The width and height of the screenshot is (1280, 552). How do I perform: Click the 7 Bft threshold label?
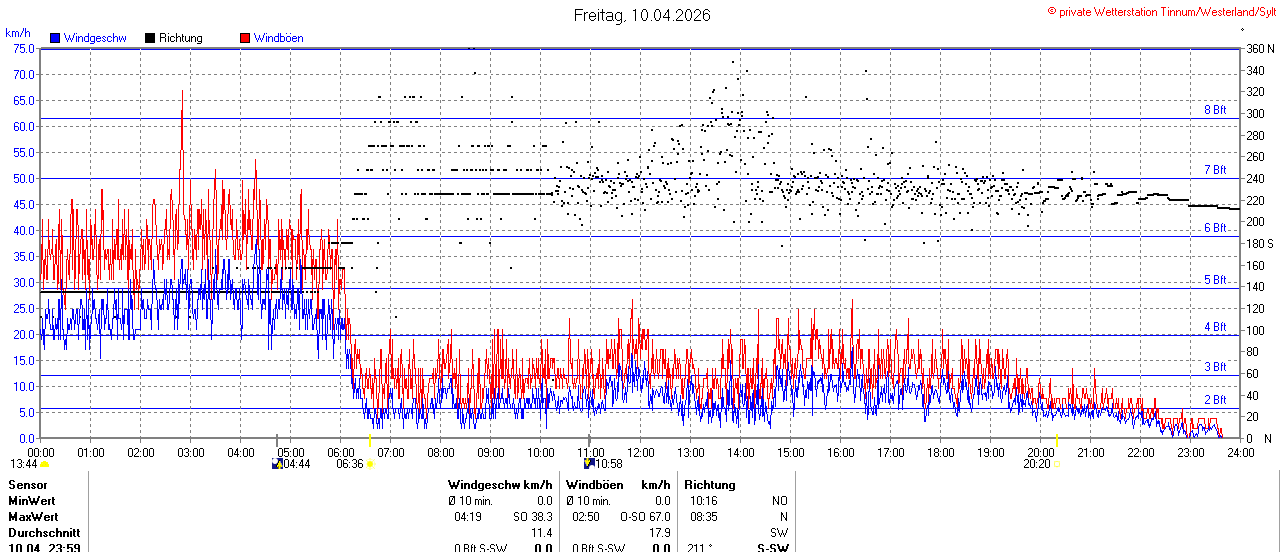[x=1215, y=170]
